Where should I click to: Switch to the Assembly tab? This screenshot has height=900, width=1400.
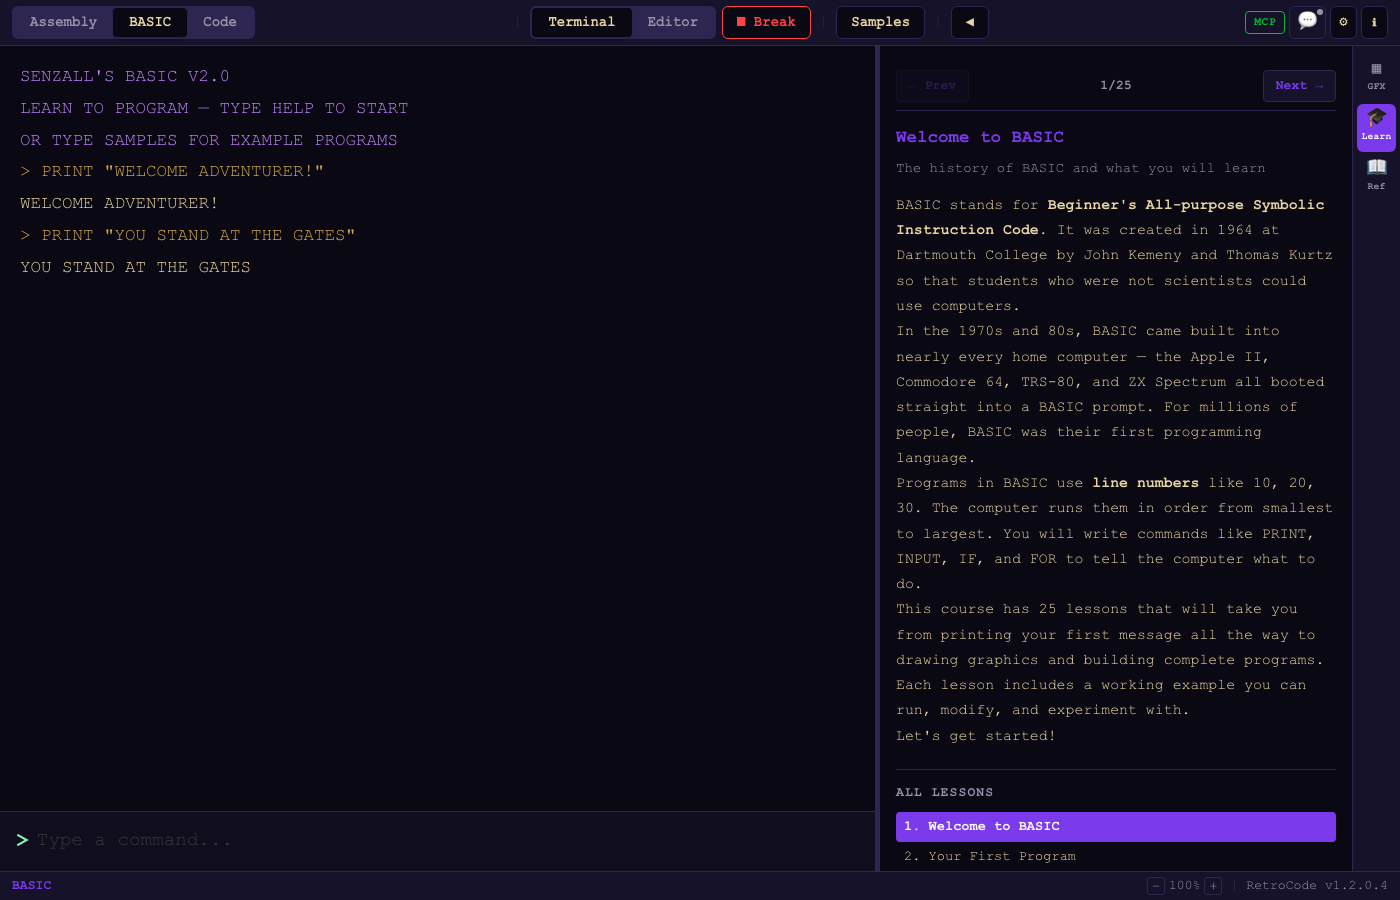pos(62,21)
